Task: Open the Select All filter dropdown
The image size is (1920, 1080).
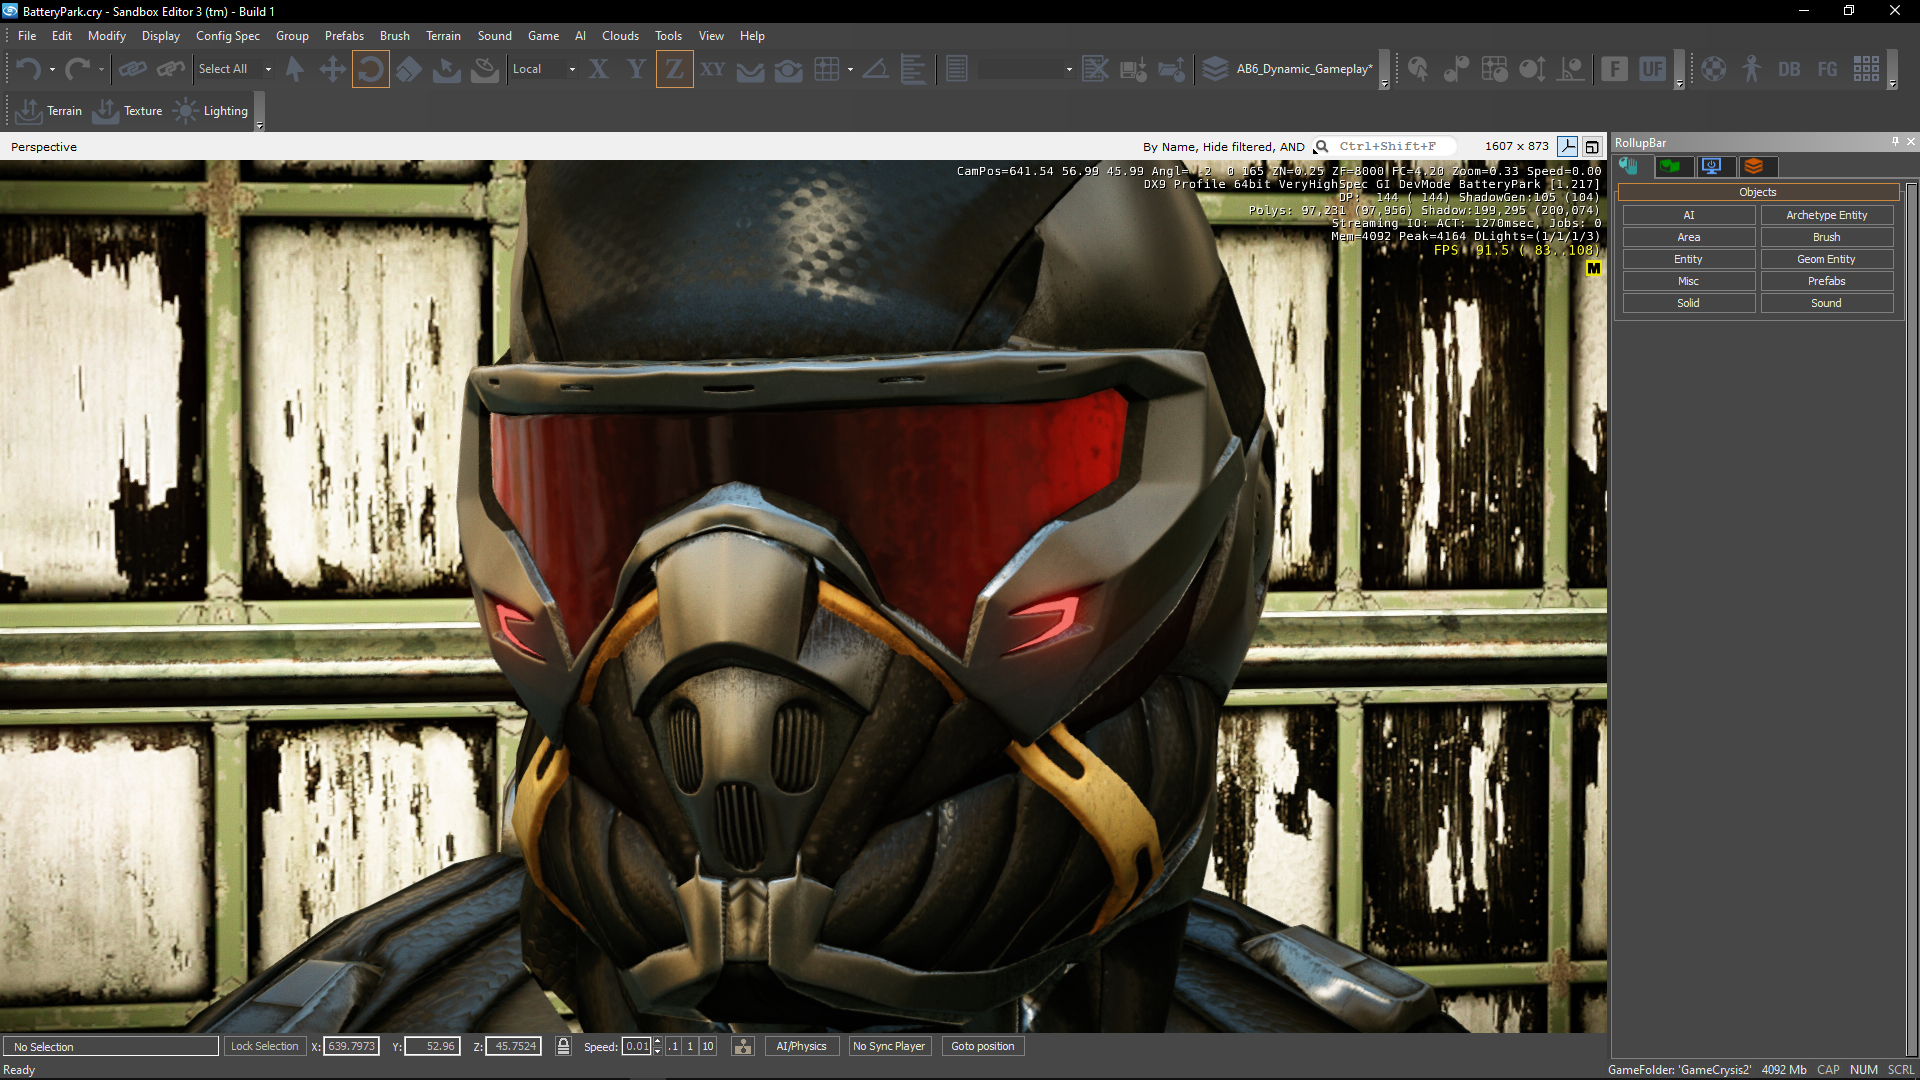Action: [268, 69]
